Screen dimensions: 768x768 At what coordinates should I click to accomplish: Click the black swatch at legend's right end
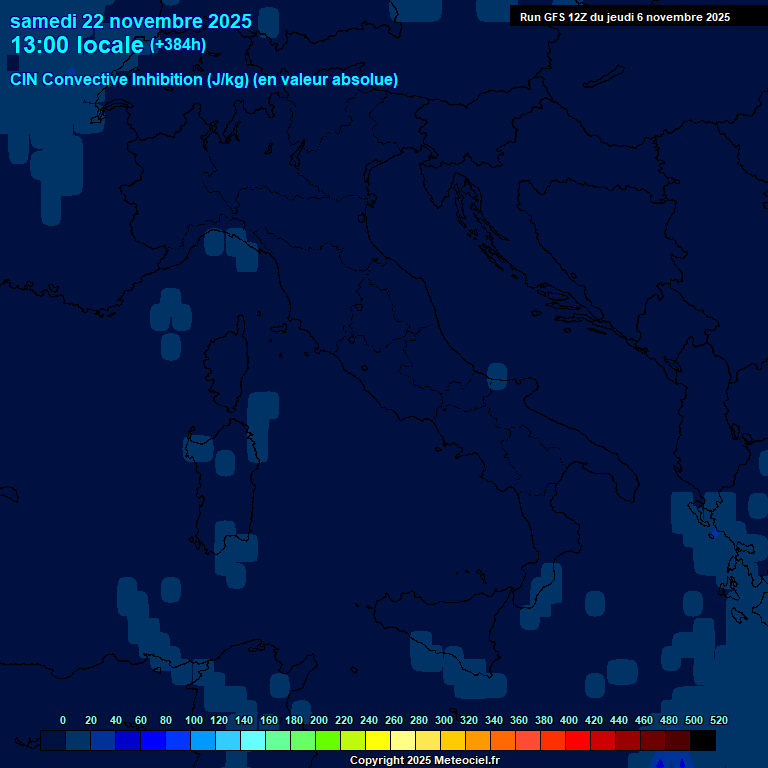tap(703, 741)
